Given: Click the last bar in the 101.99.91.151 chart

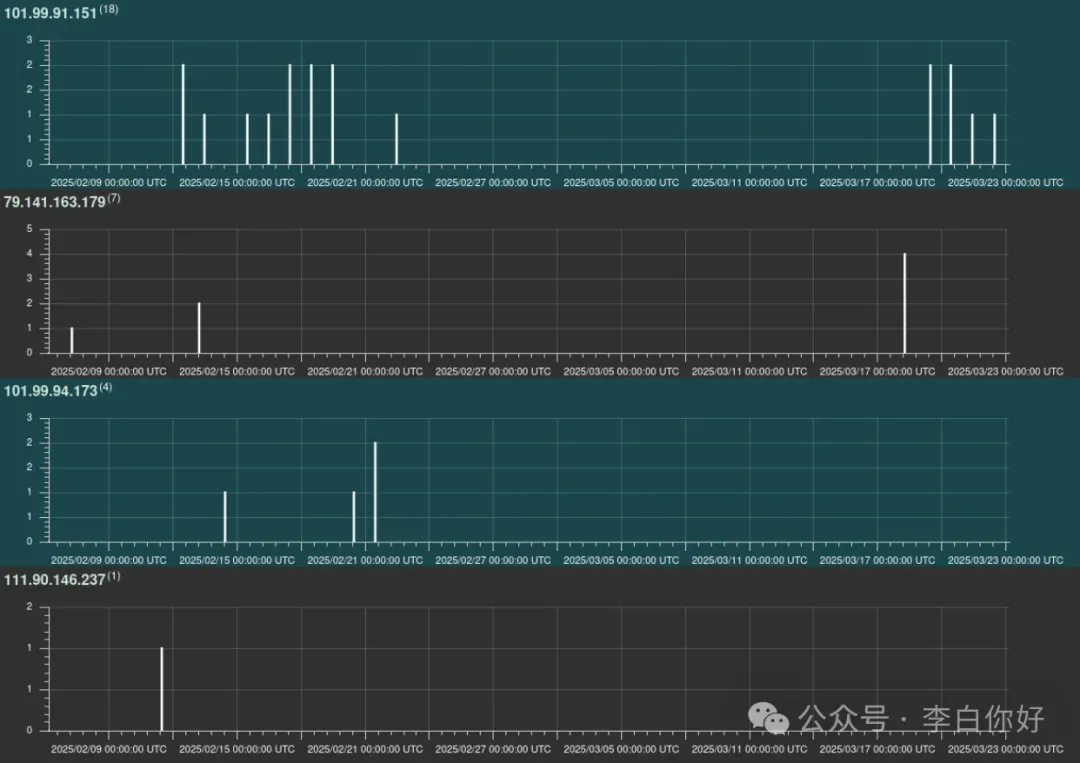Looking at the screenshot, I should [x=994, y=139].
